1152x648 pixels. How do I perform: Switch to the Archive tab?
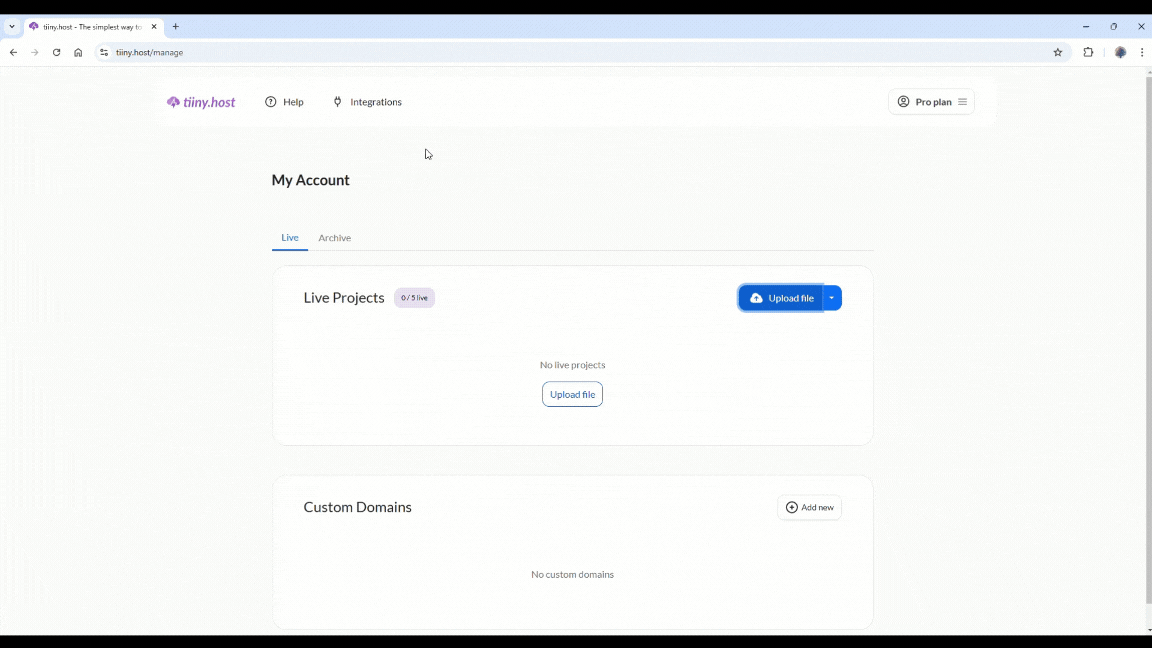334,238
